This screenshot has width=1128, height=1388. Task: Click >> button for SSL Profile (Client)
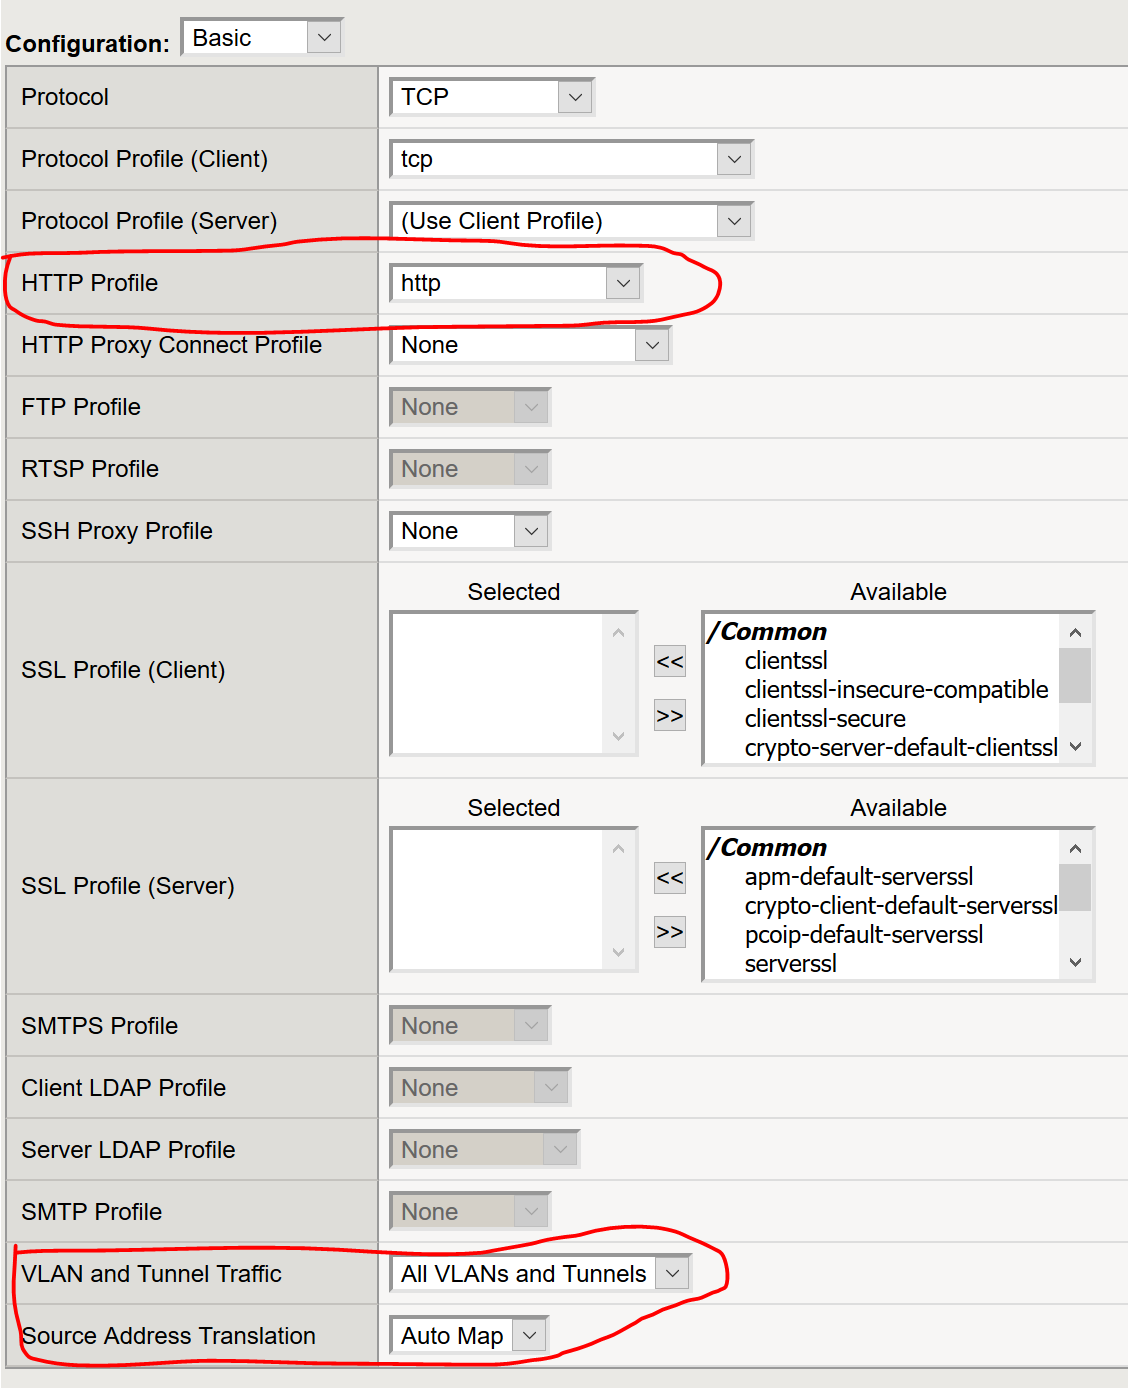(669, 716)
